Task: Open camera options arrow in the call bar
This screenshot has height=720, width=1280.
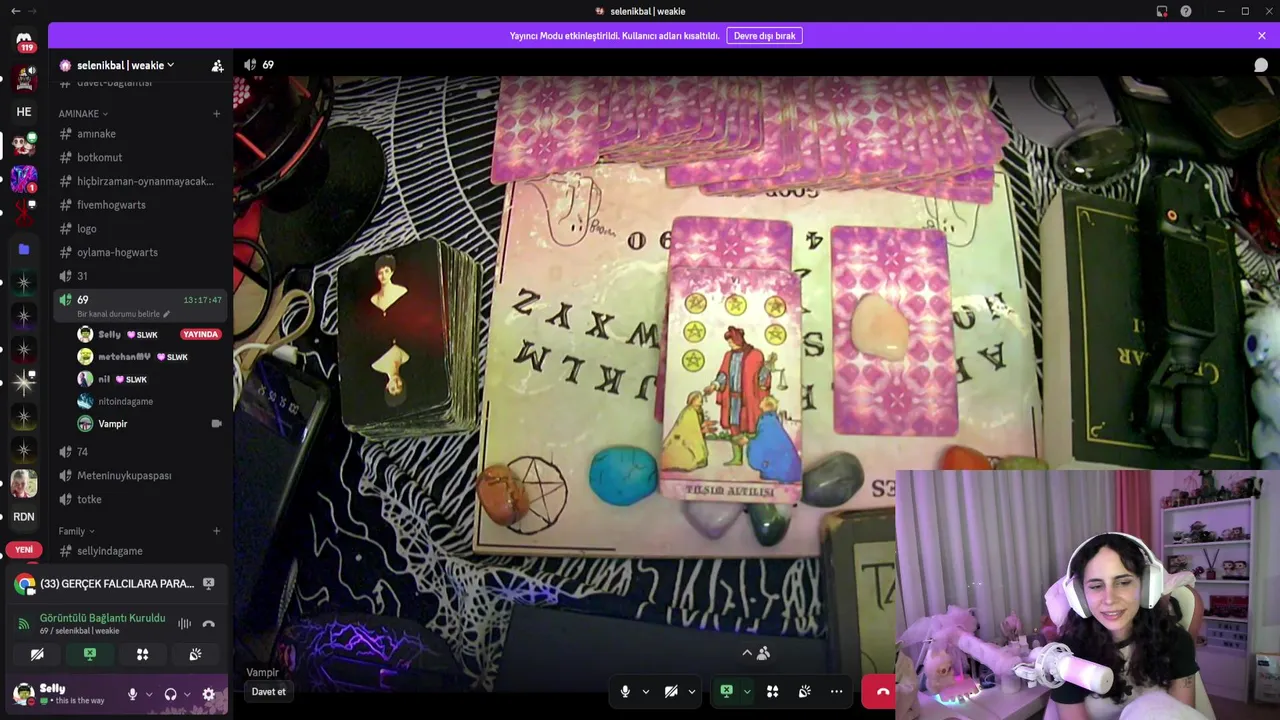Action: (691, 691)
